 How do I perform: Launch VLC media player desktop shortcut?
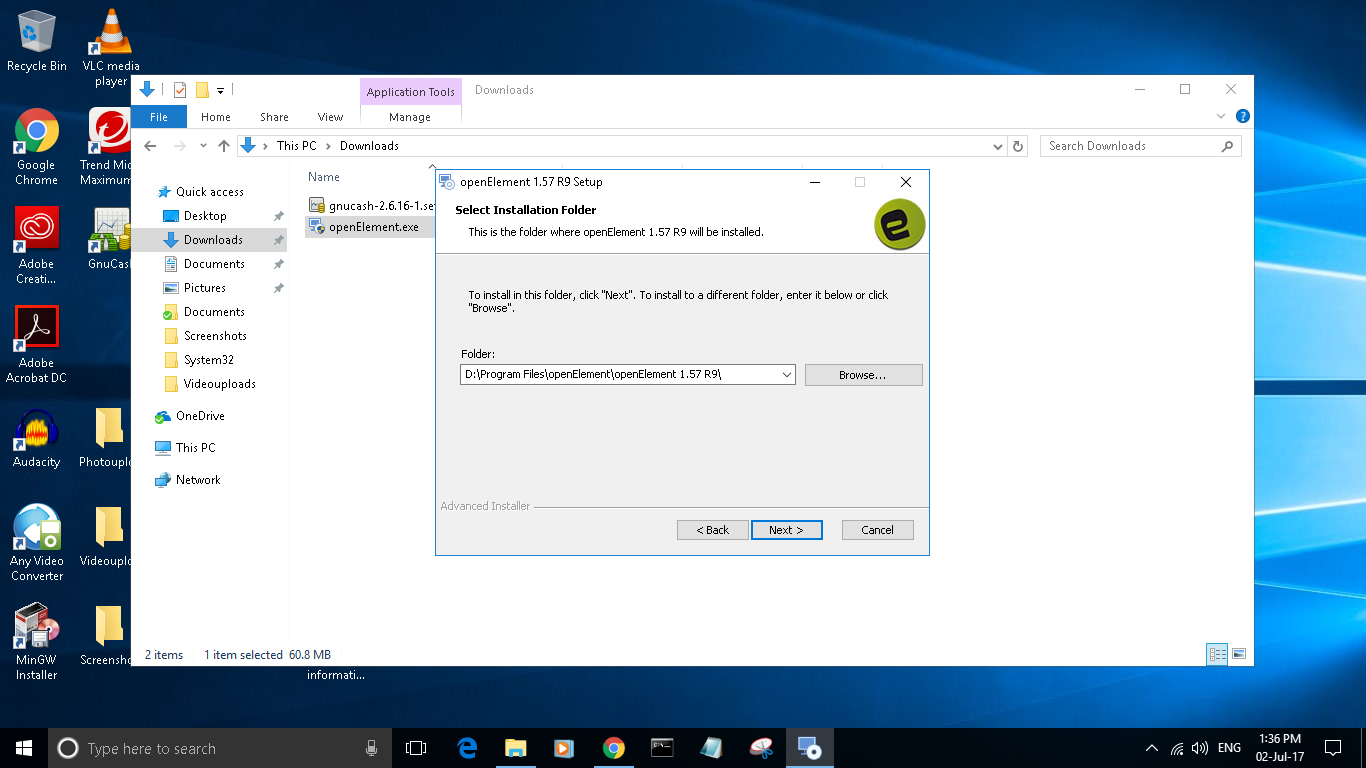pos(111,48)
